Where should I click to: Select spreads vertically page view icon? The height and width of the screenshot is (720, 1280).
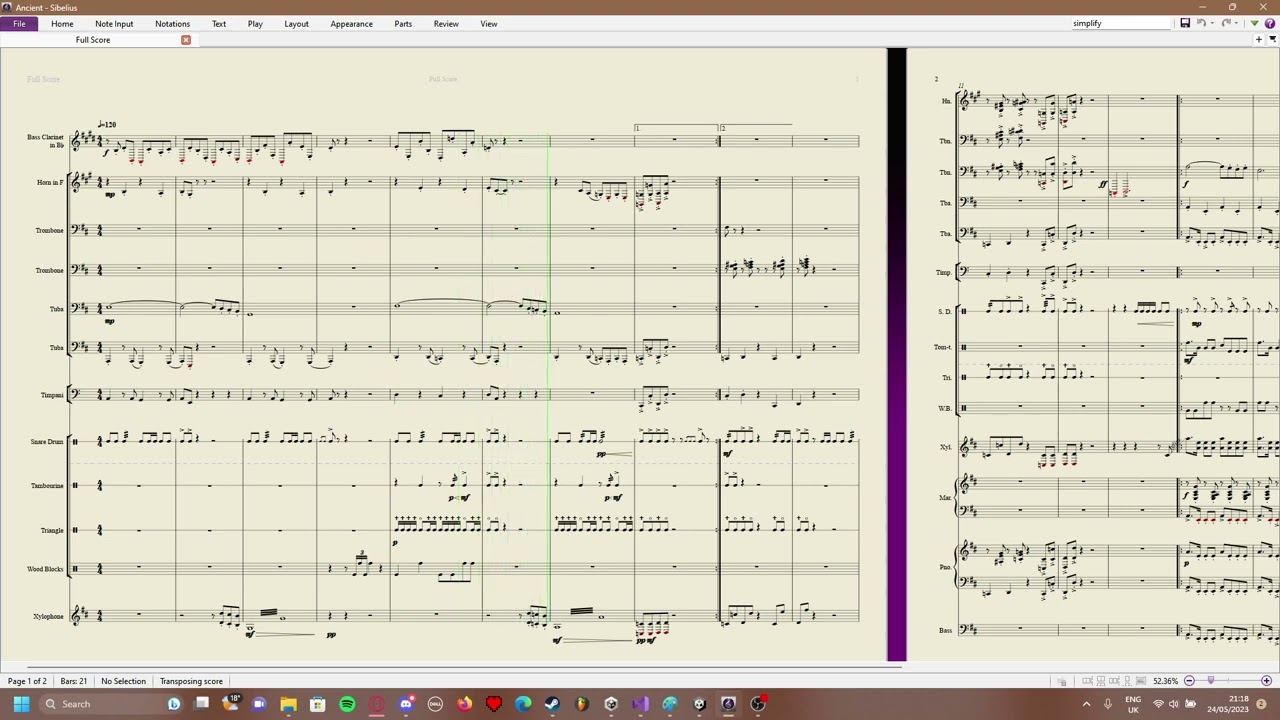click(x=1101, y=681)
